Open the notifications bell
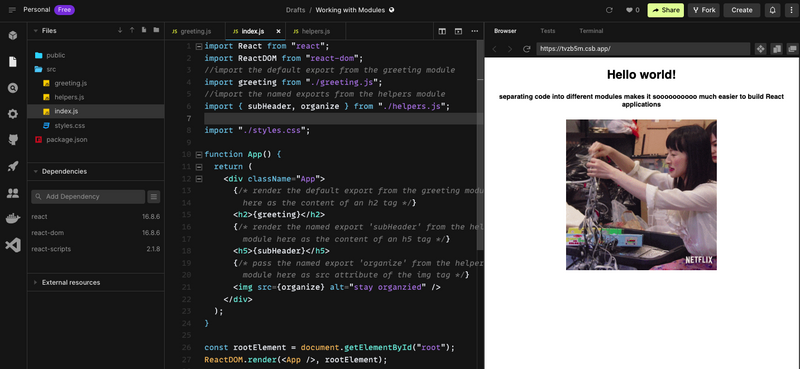Image resolution: width=800 pixels, height=369 pixels. point(772,10)
